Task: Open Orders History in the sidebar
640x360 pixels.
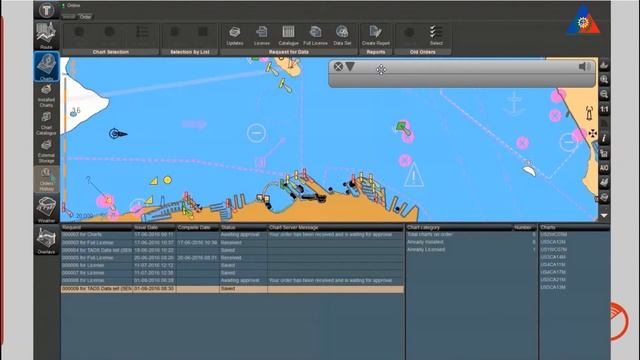Action: [46, 179]
